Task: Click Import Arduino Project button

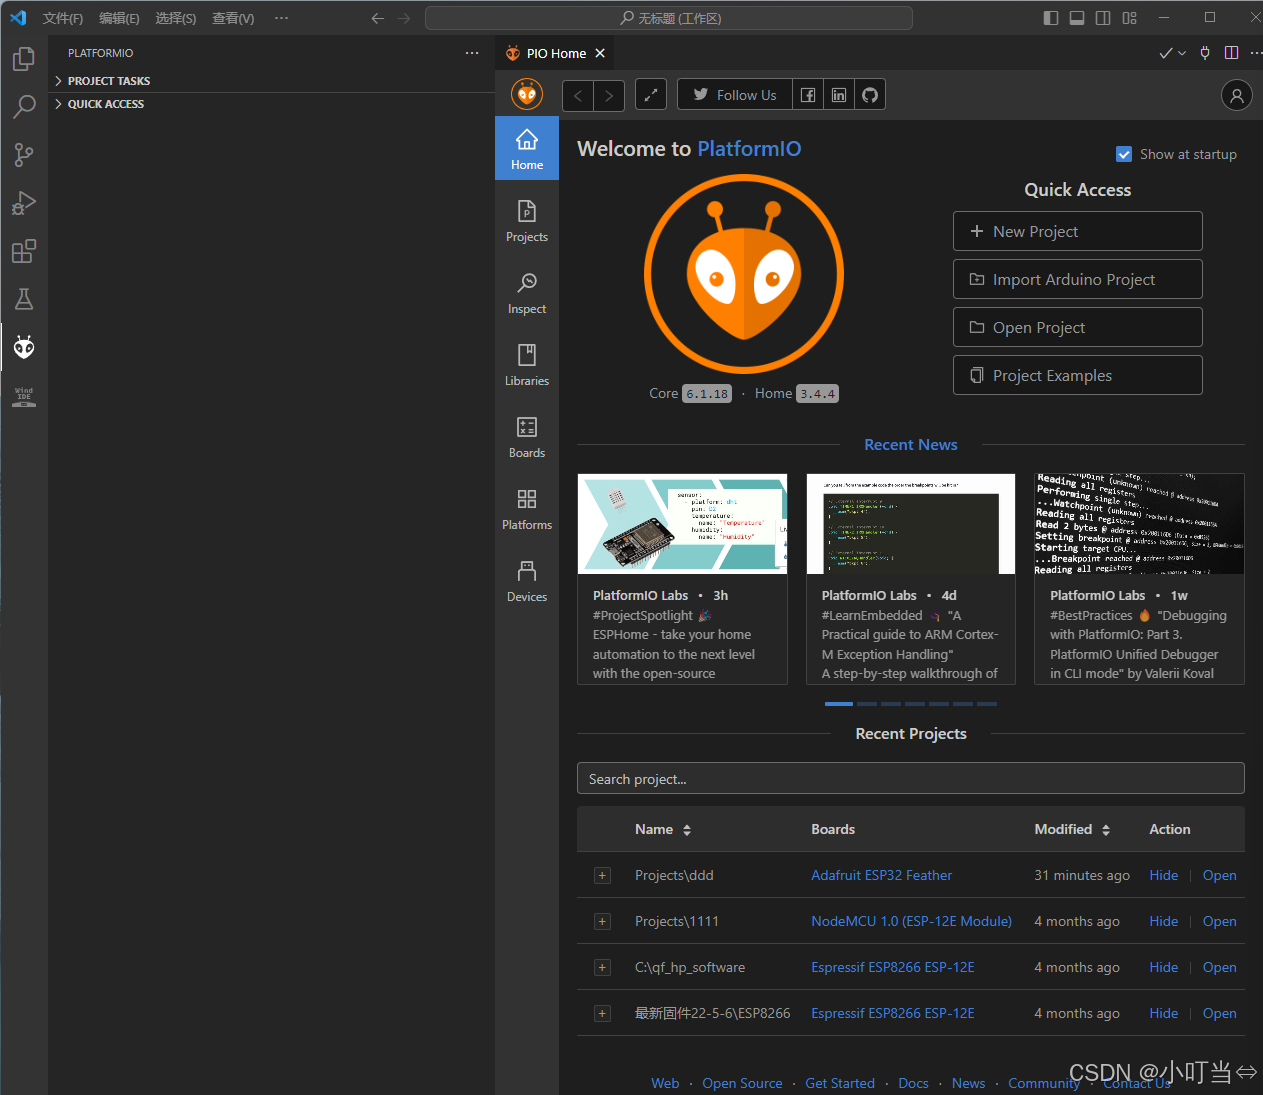Action: (x=1077, y=279)
